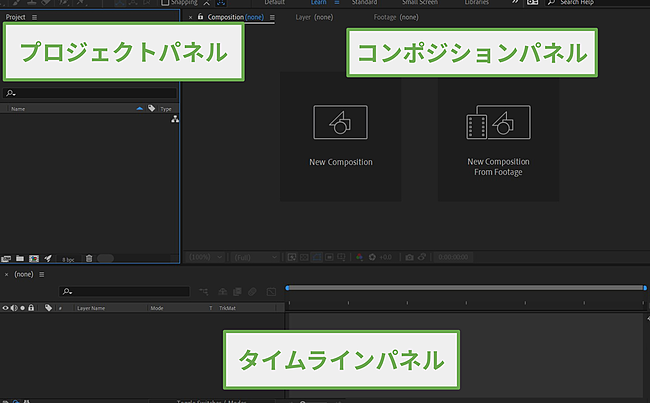
Task: Open the timeline panel menu icon
Action: point(41,274)
